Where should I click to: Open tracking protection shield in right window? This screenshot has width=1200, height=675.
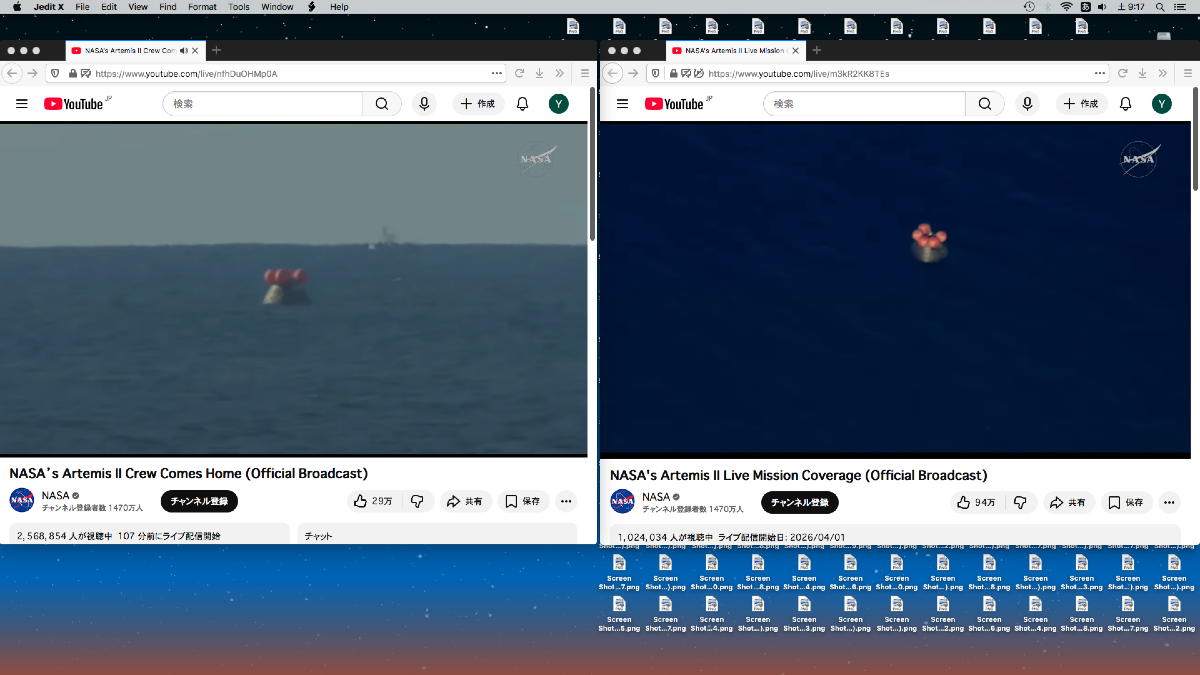point(655,73)
